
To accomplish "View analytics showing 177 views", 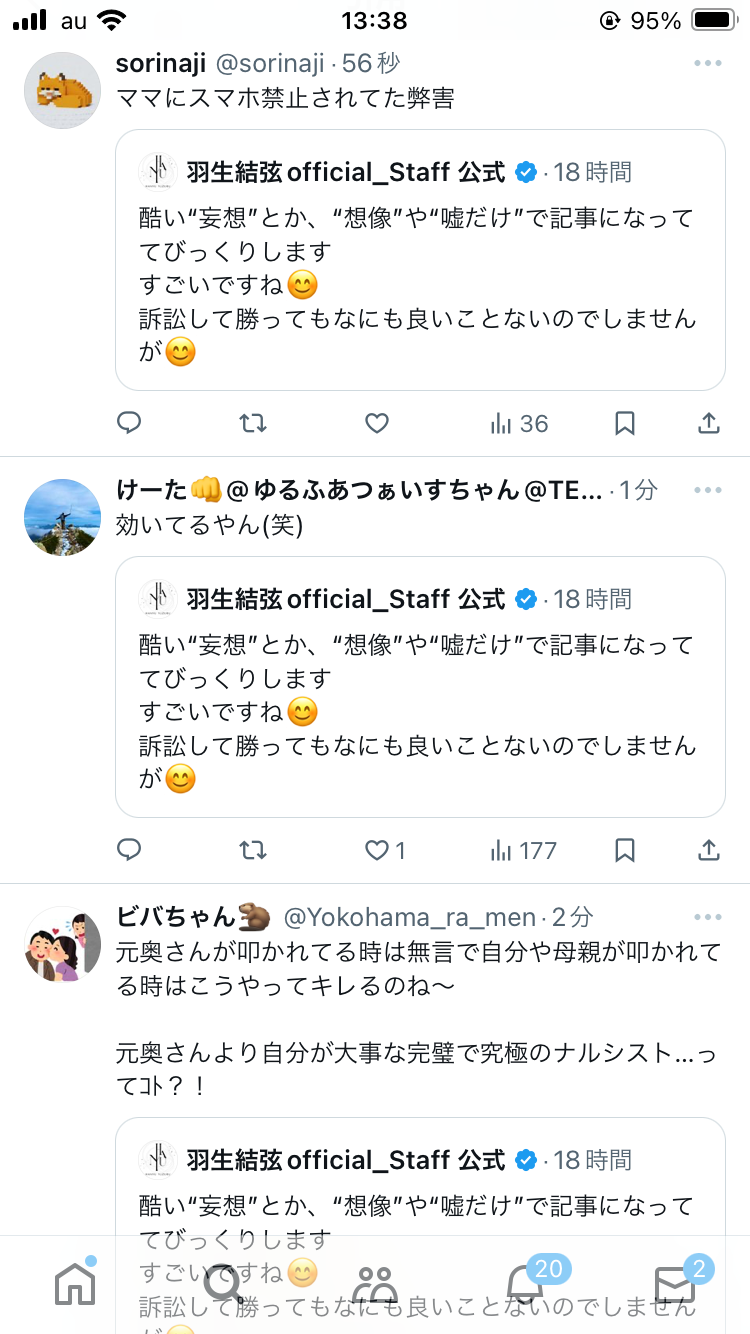I will point(523,851).
